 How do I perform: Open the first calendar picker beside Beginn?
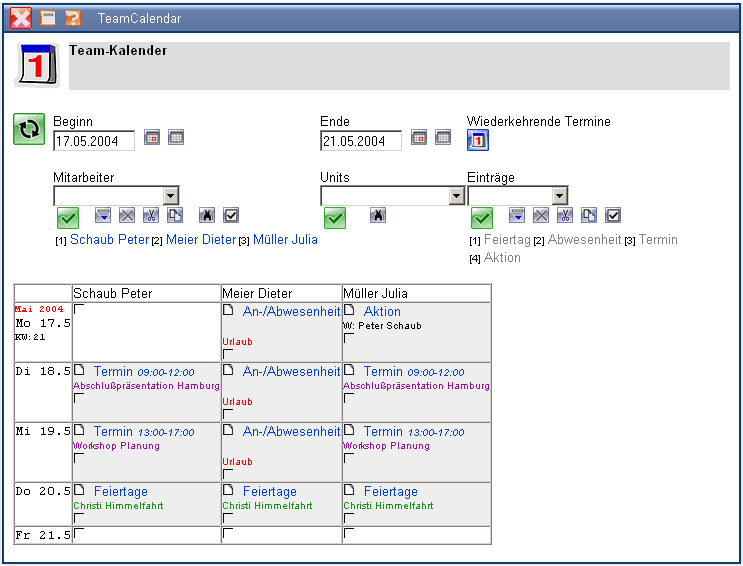pyautogui.click(x=152, y=138)
